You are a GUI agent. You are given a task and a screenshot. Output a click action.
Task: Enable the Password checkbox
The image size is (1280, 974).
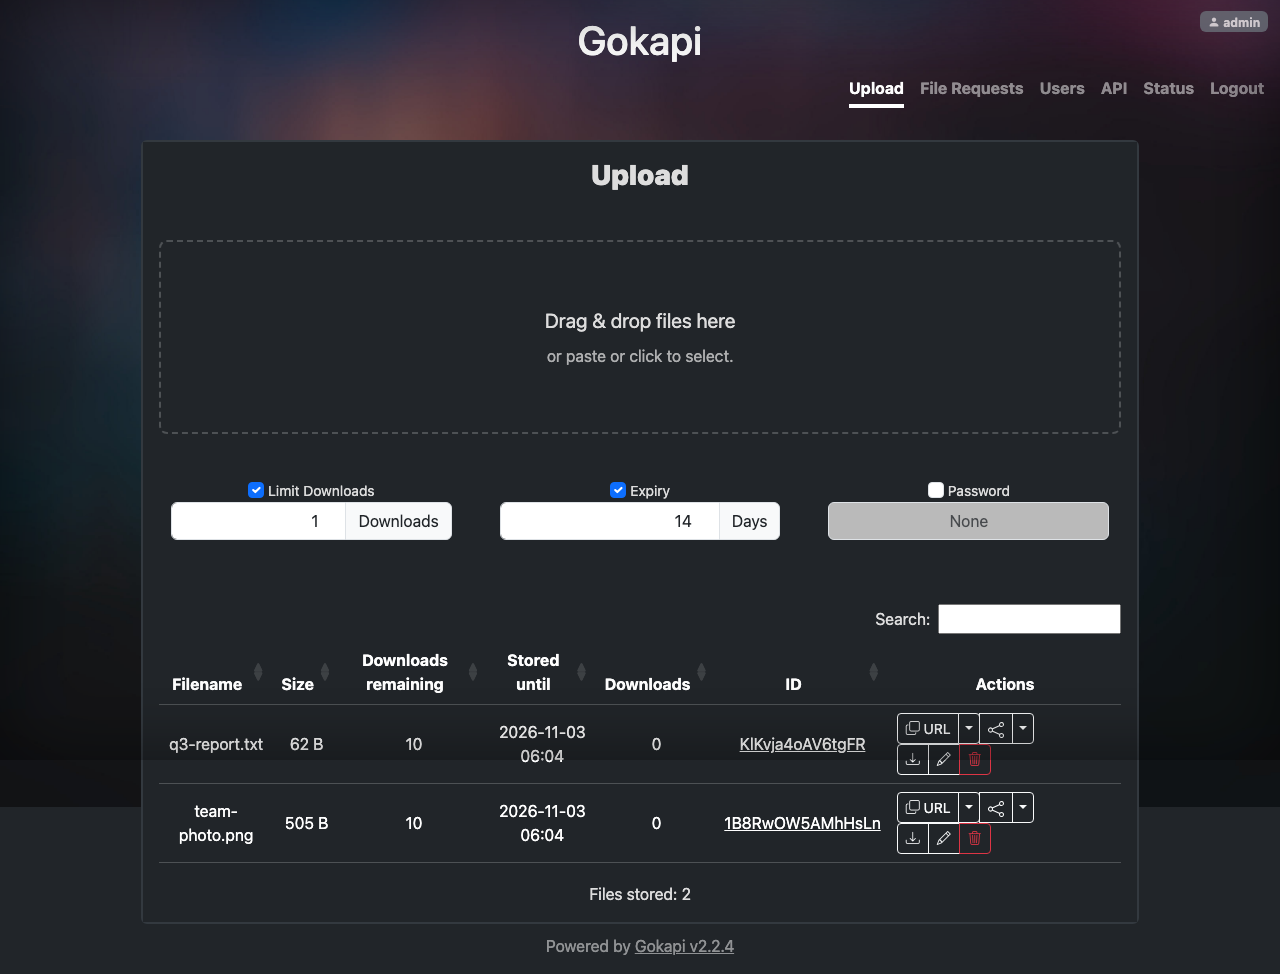936,490
